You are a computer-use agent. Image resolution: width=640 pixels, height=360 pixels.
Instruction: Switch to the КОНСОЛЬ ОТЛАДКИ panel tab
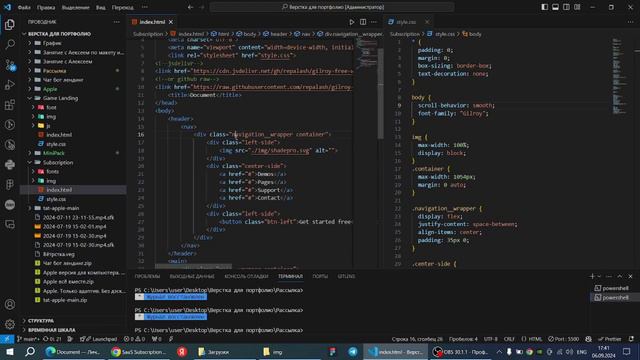pyautogui.click(x=246, y=276)
